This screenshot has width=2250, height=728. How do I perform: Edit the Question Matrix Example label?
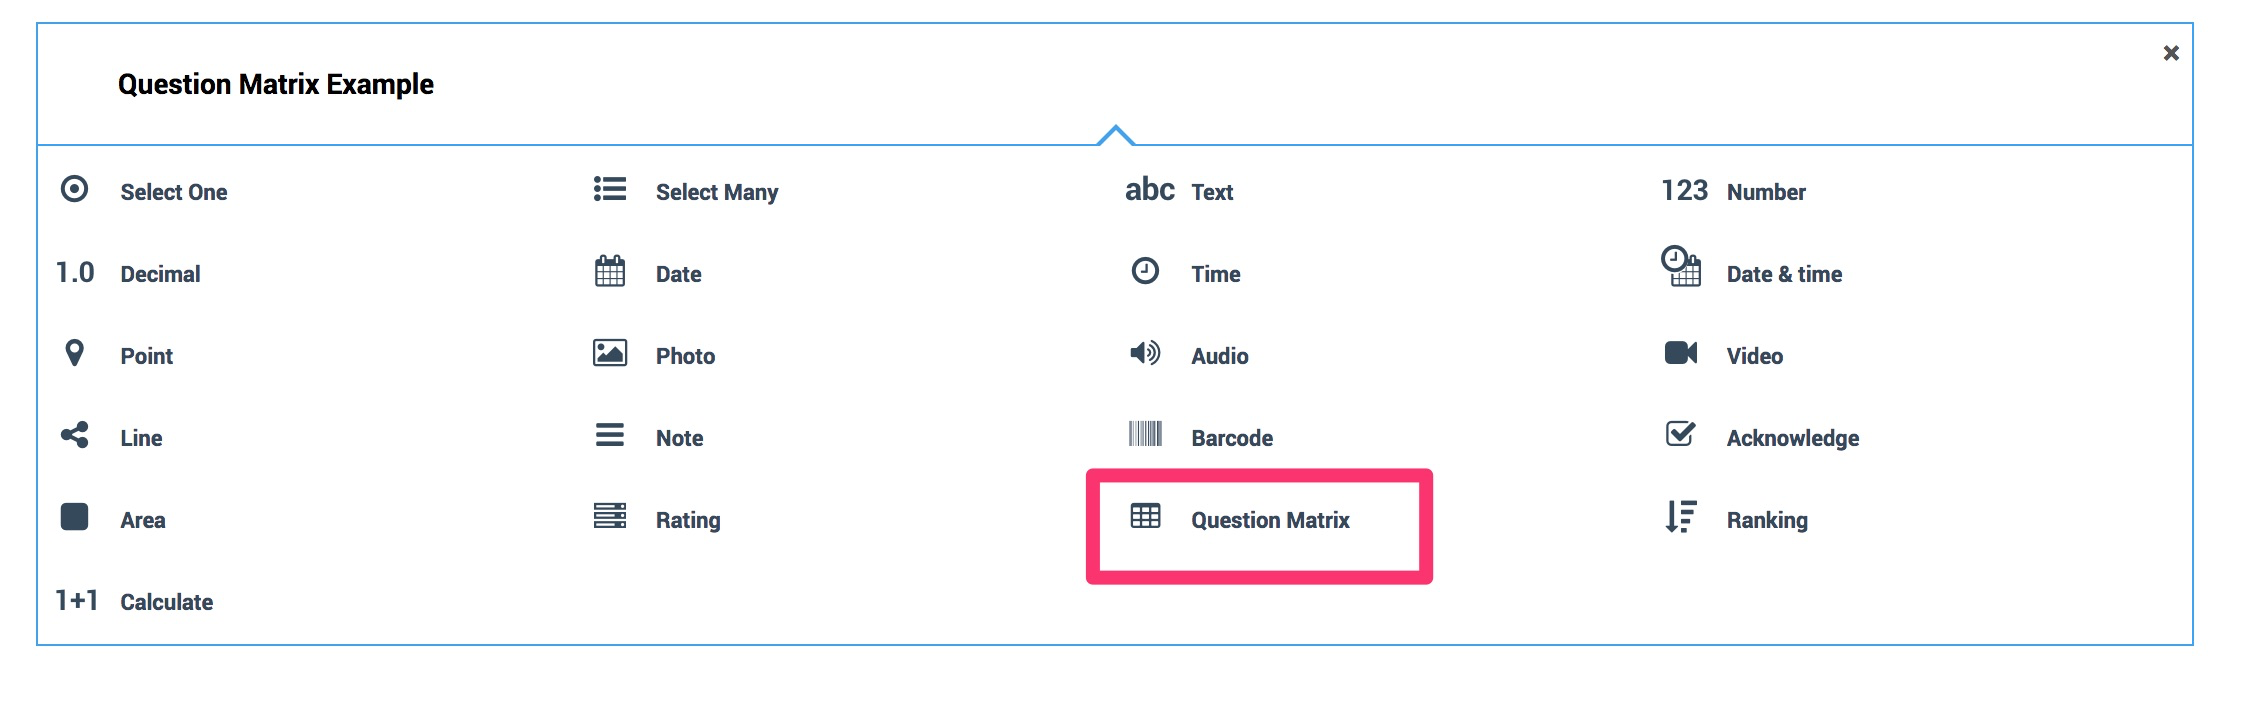[276, 85]
